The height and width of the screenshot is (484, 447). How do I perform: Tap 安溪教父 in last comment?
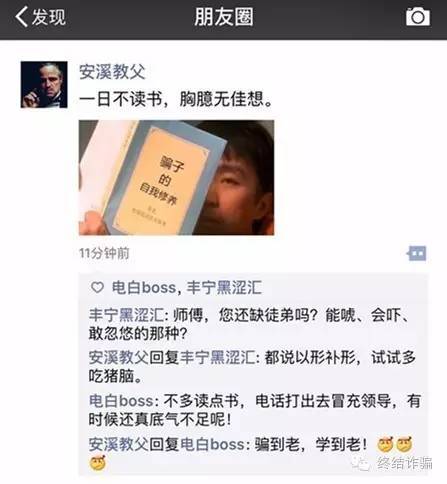pyautogui.click(x=118, y=444)
